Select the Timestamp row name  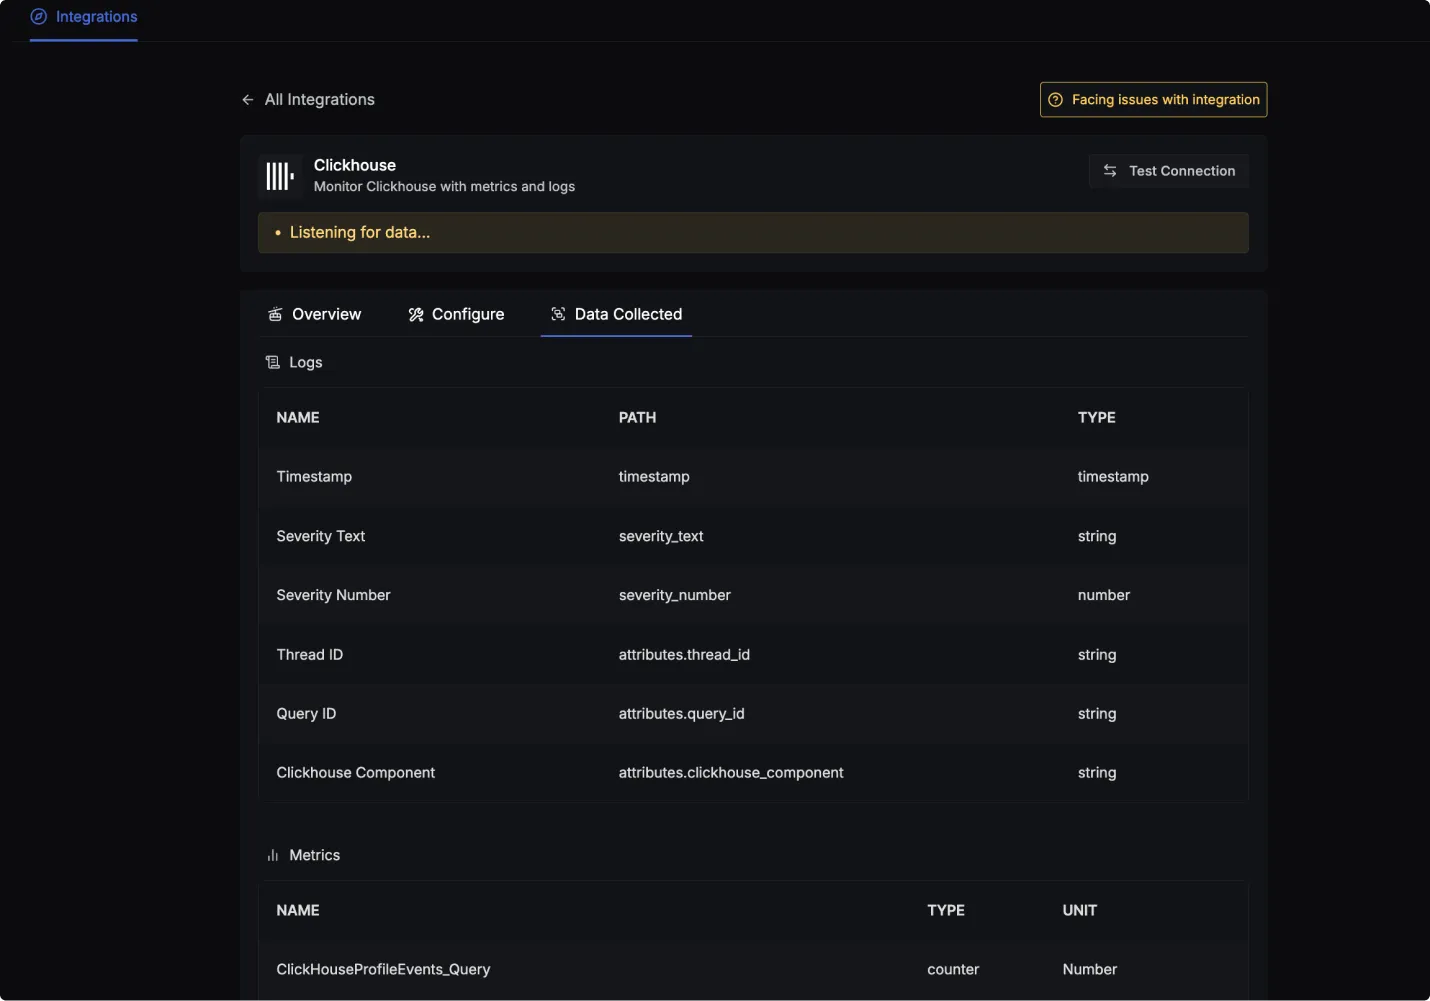[x=314, y=477]
